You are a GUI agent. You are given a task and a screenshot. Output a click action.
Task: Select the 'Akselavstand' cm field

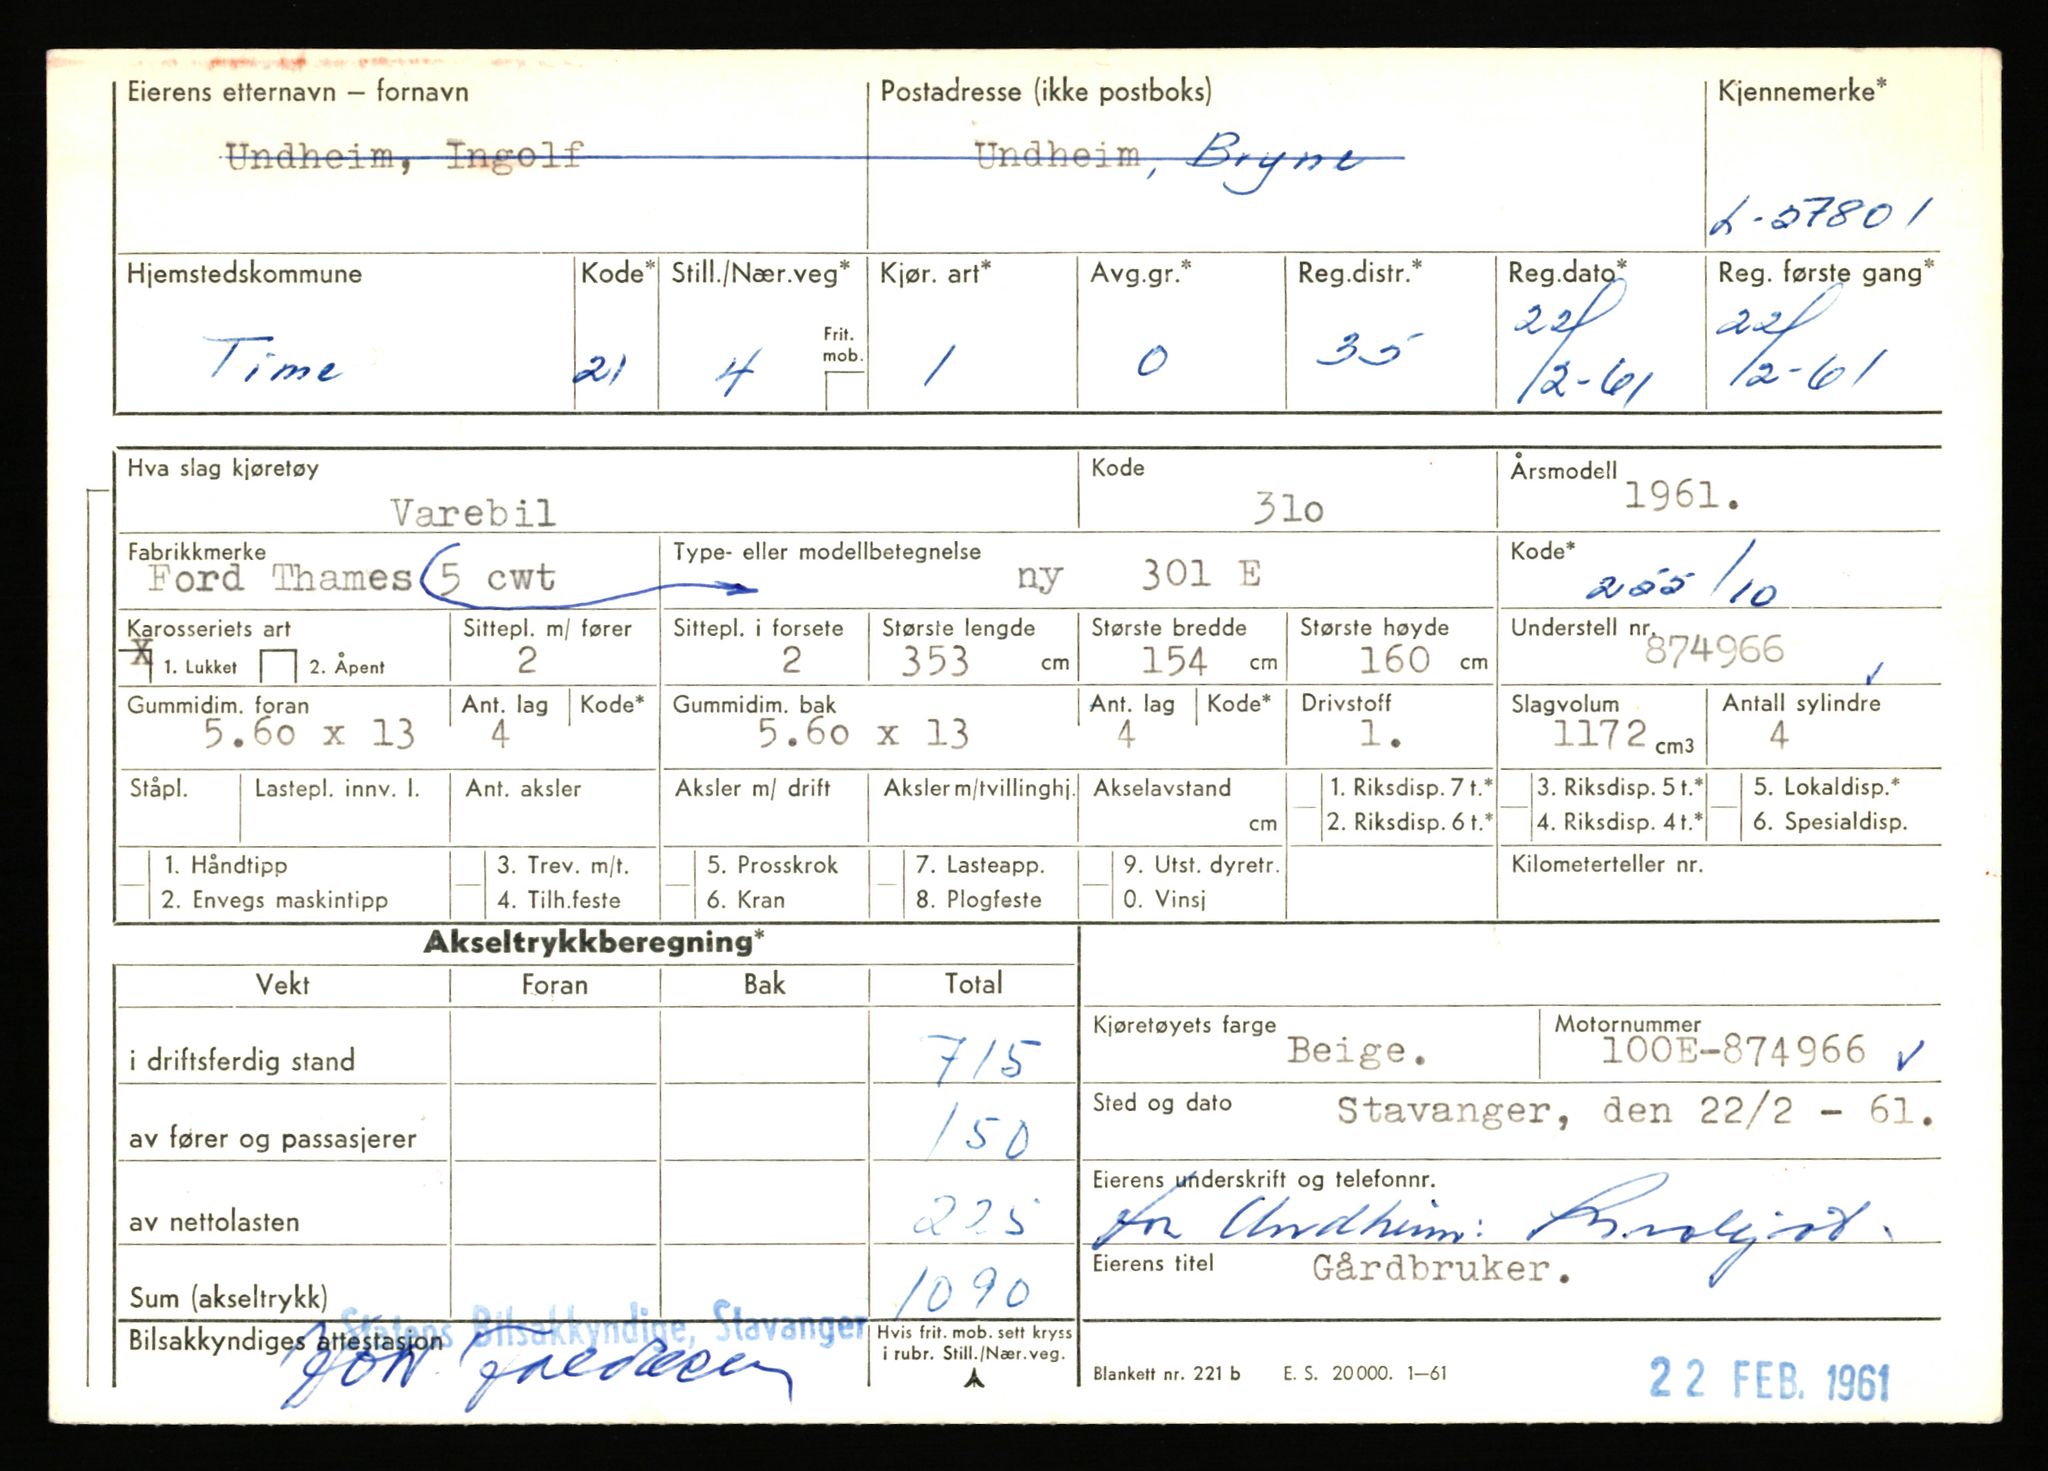[x=1182, y=808]
